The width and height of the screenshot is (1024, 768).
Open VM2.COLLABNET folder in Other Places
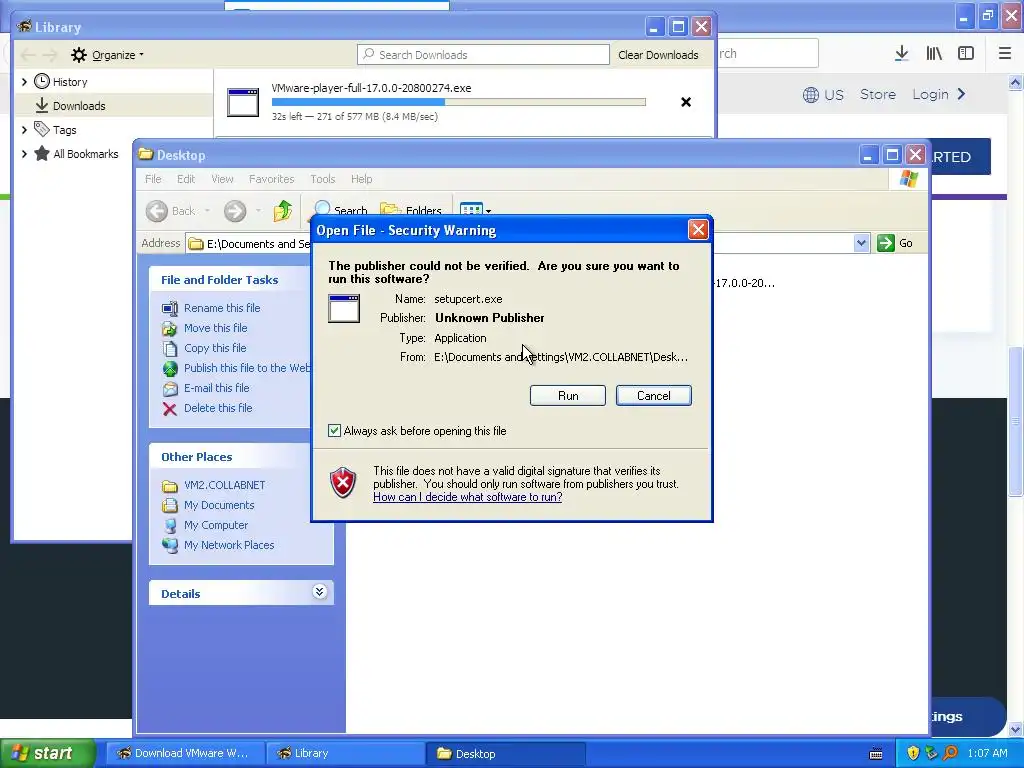pyautogui.click(x=224, y=485)
